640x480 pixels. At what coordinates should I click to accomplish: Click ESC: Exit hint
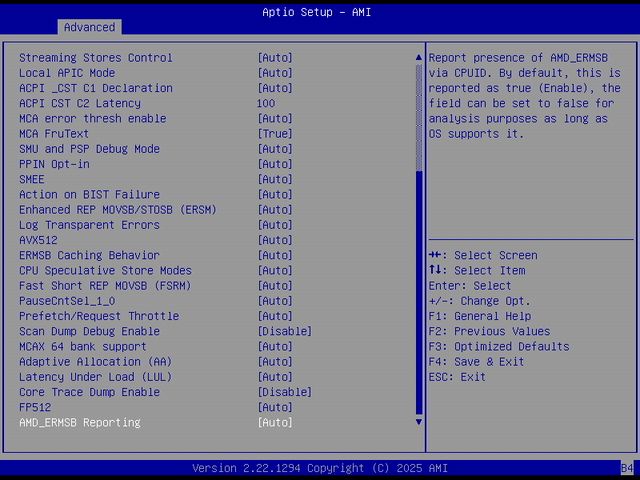(457, 377)
